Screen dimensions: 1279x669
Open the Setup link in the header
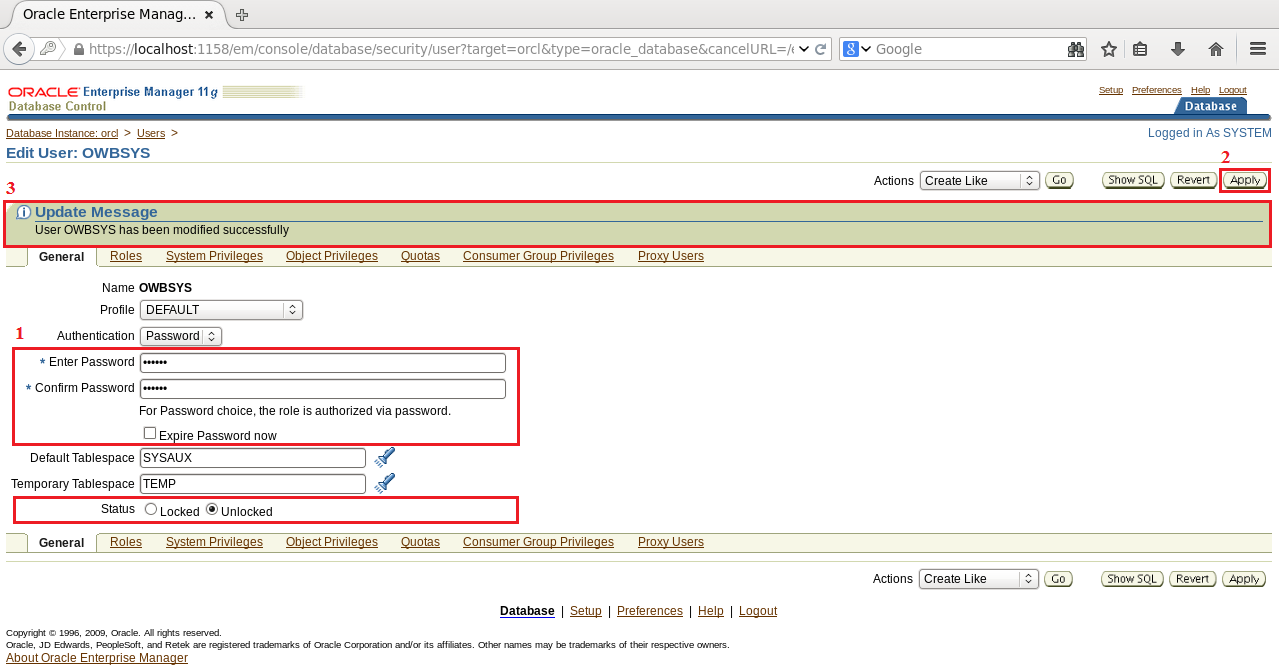pos(1111,90)
